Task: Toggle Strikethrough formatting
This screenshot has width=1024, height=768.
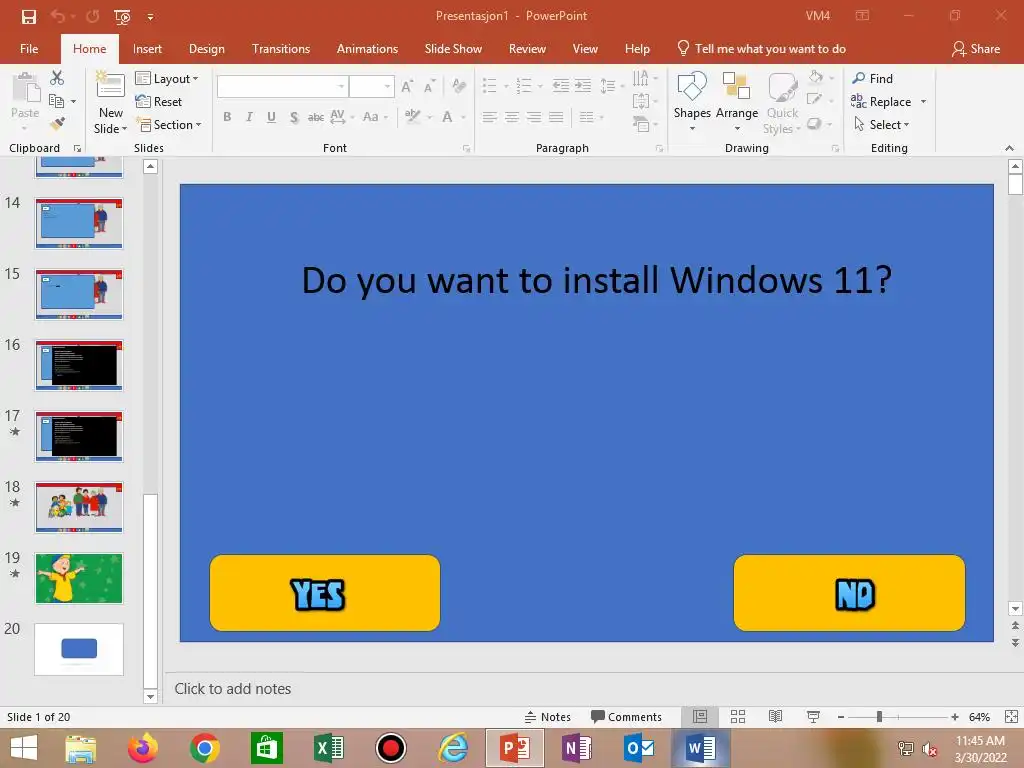Action: point(315,117)
